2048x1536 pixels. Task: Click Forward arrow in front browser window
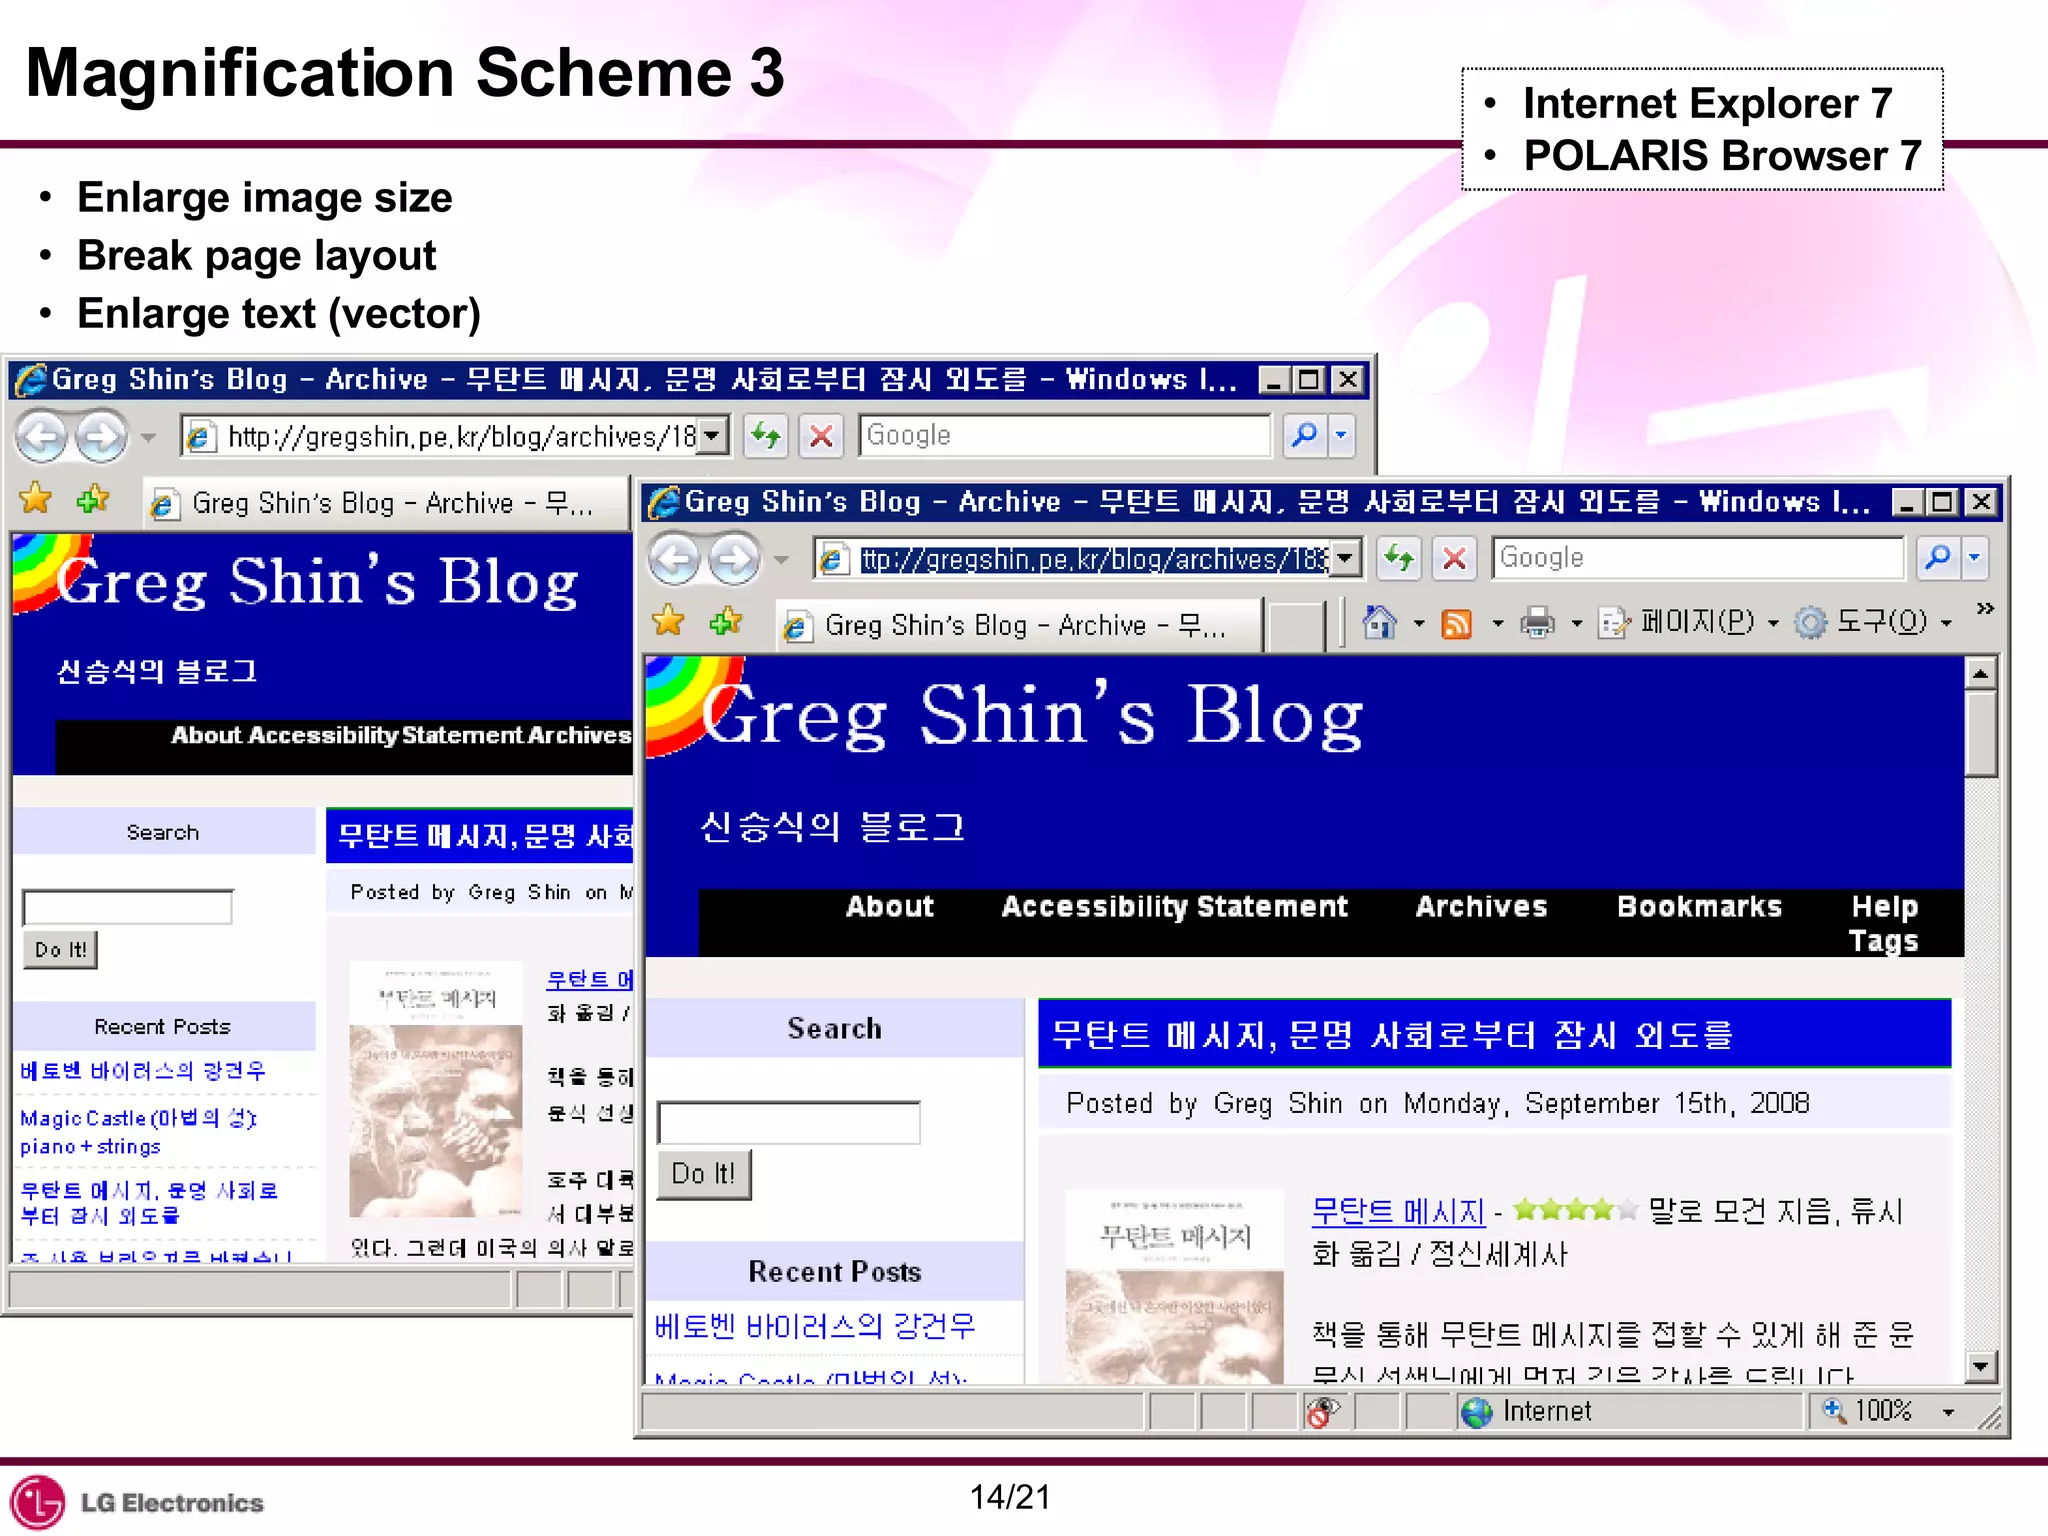tap(735, 559)
